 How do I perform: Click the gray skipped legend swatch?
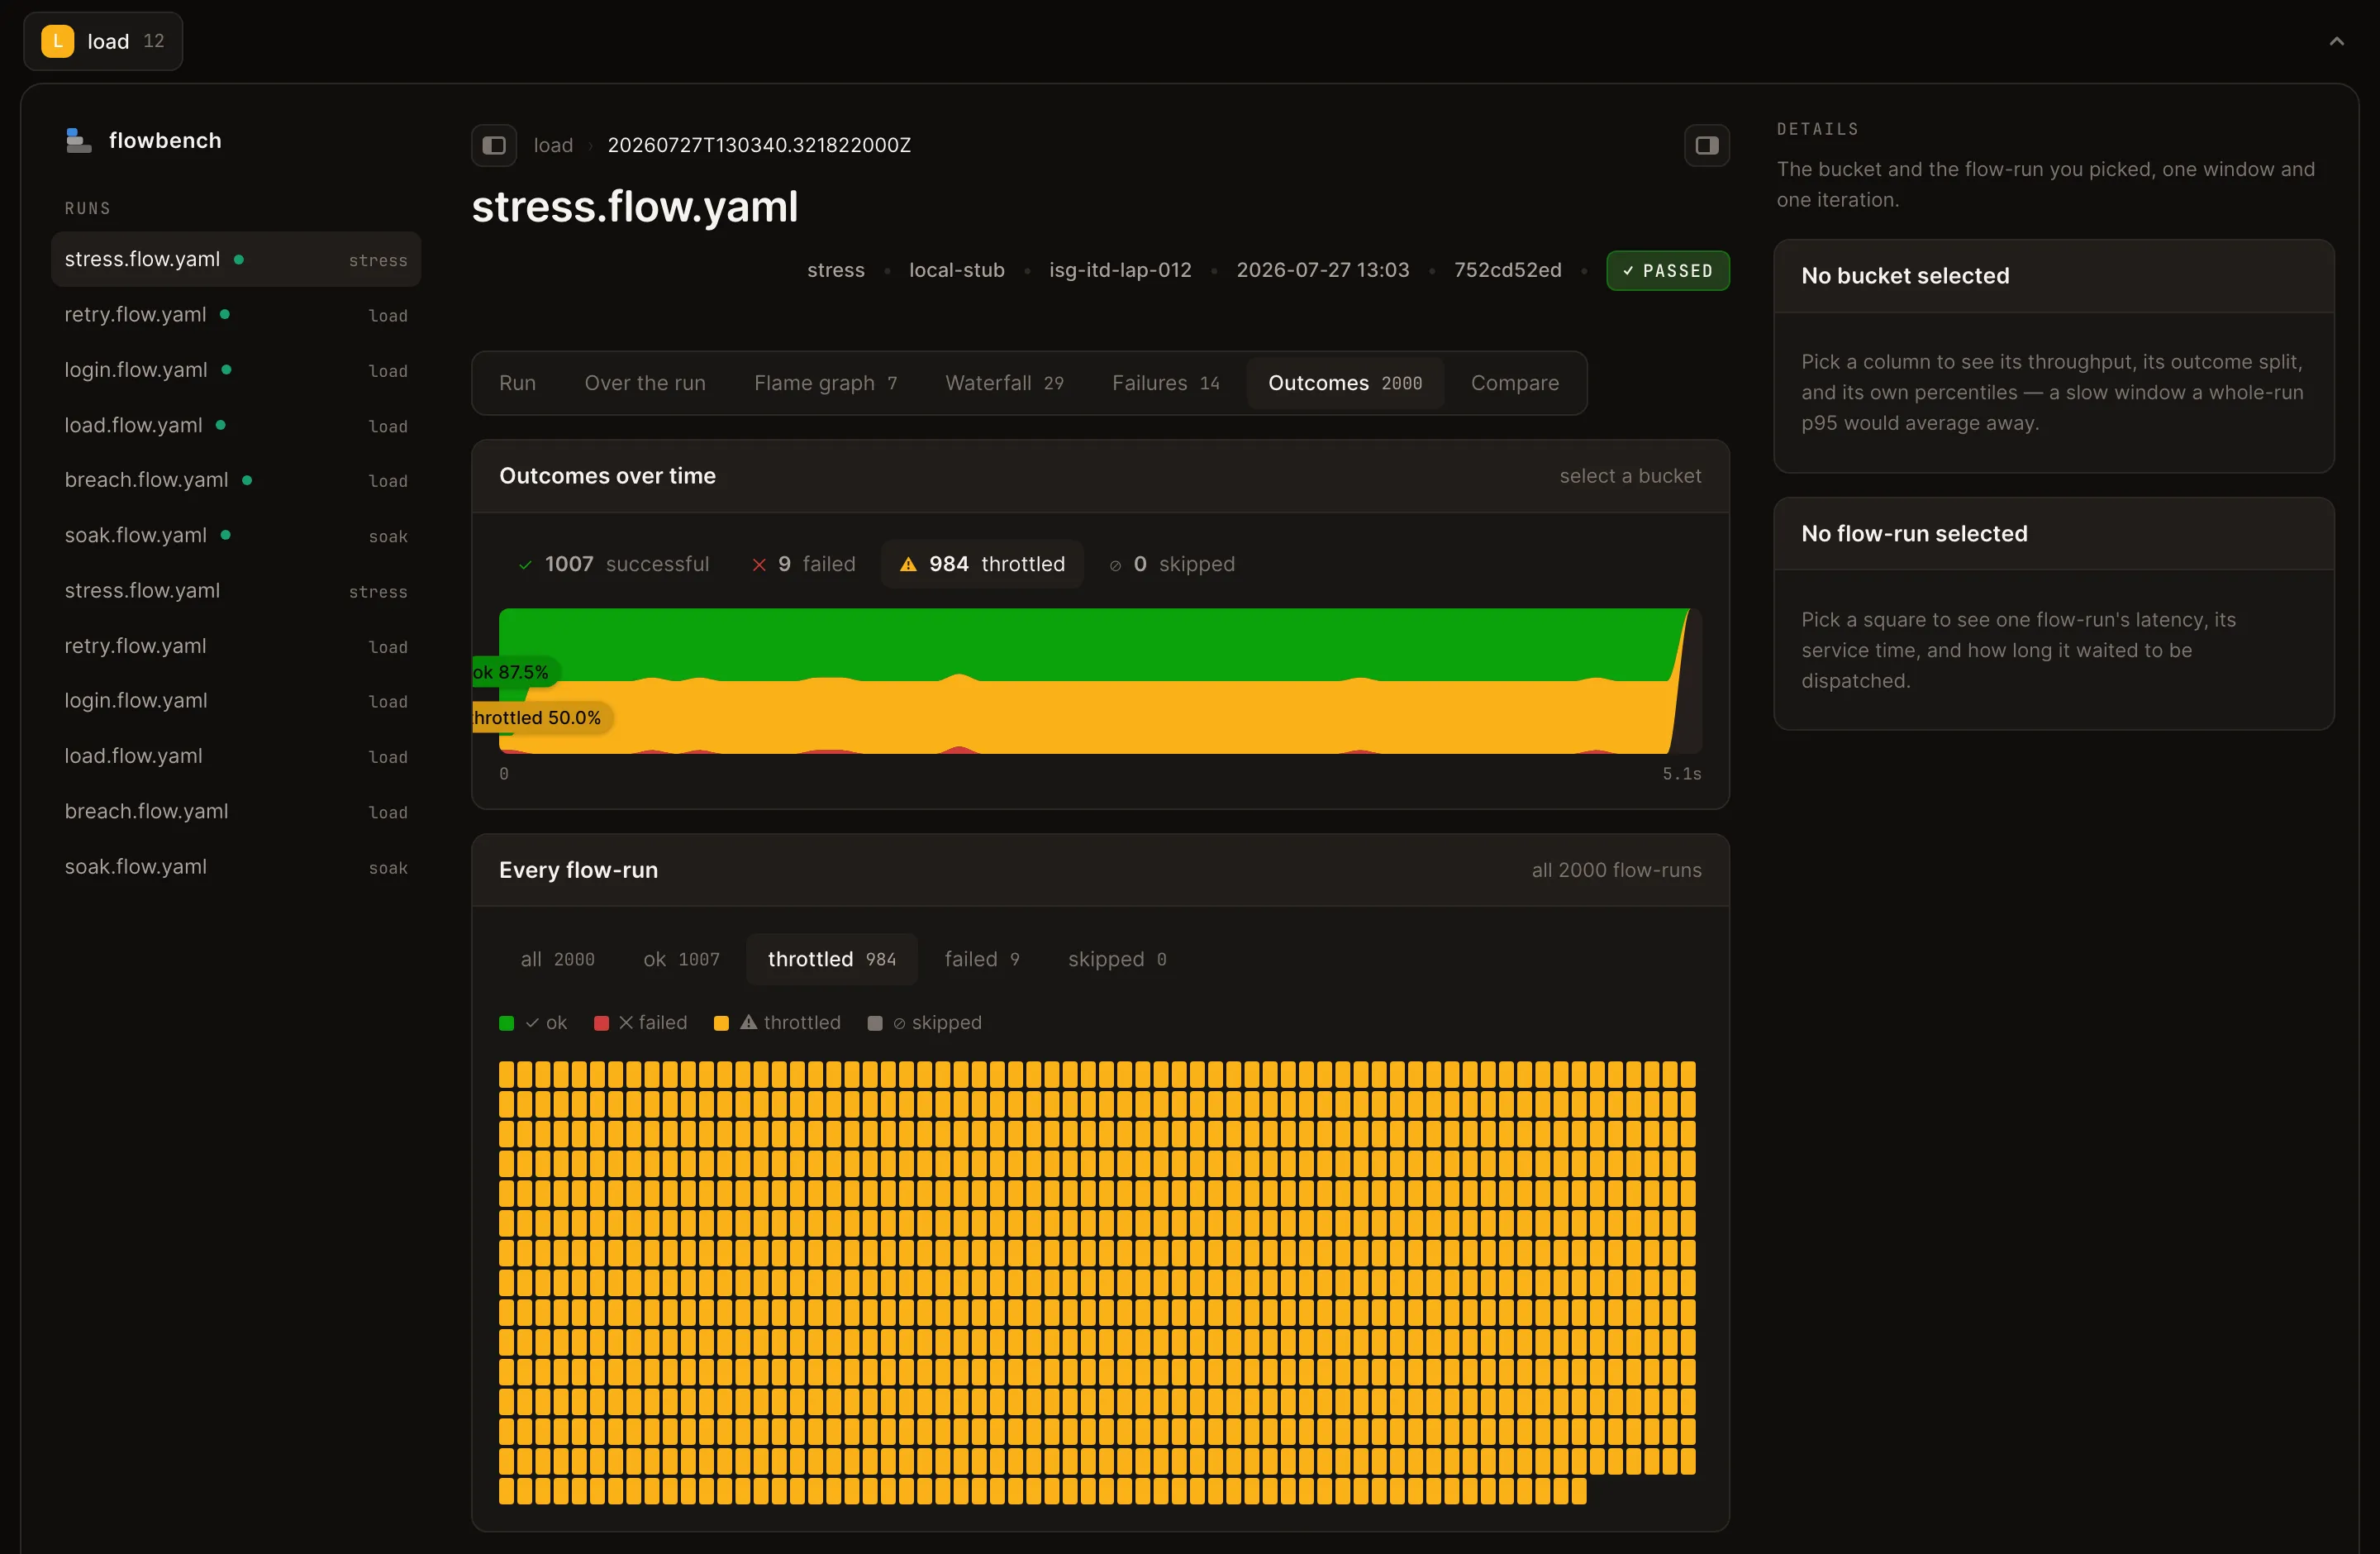[875, 1023]
